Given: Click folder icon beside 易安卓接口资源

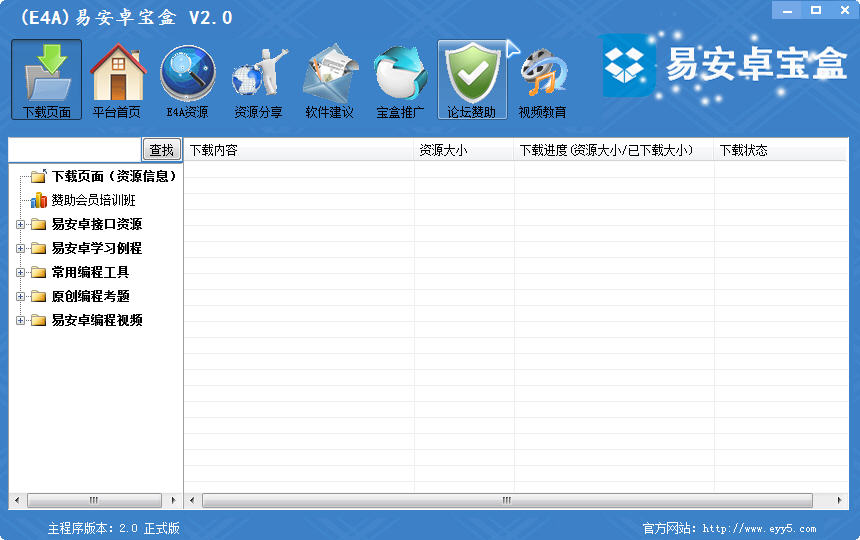Looking at the screenshot, I should pos(38,224).
